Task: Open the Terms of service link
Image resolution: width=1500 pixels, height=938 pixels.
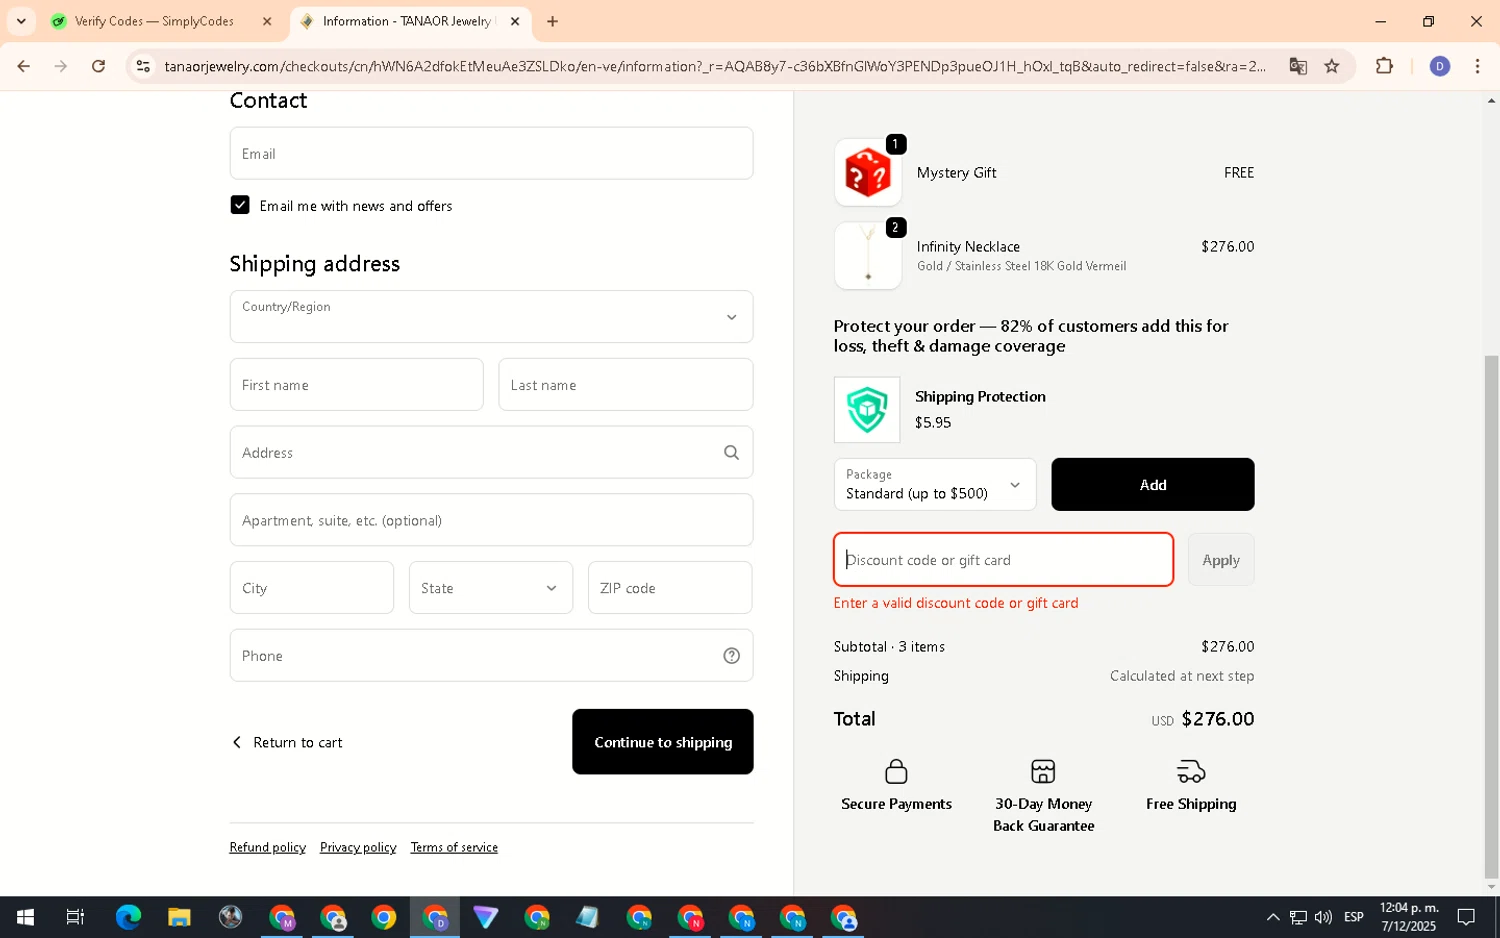Action: pyautogui.click(x=454, y=847)
